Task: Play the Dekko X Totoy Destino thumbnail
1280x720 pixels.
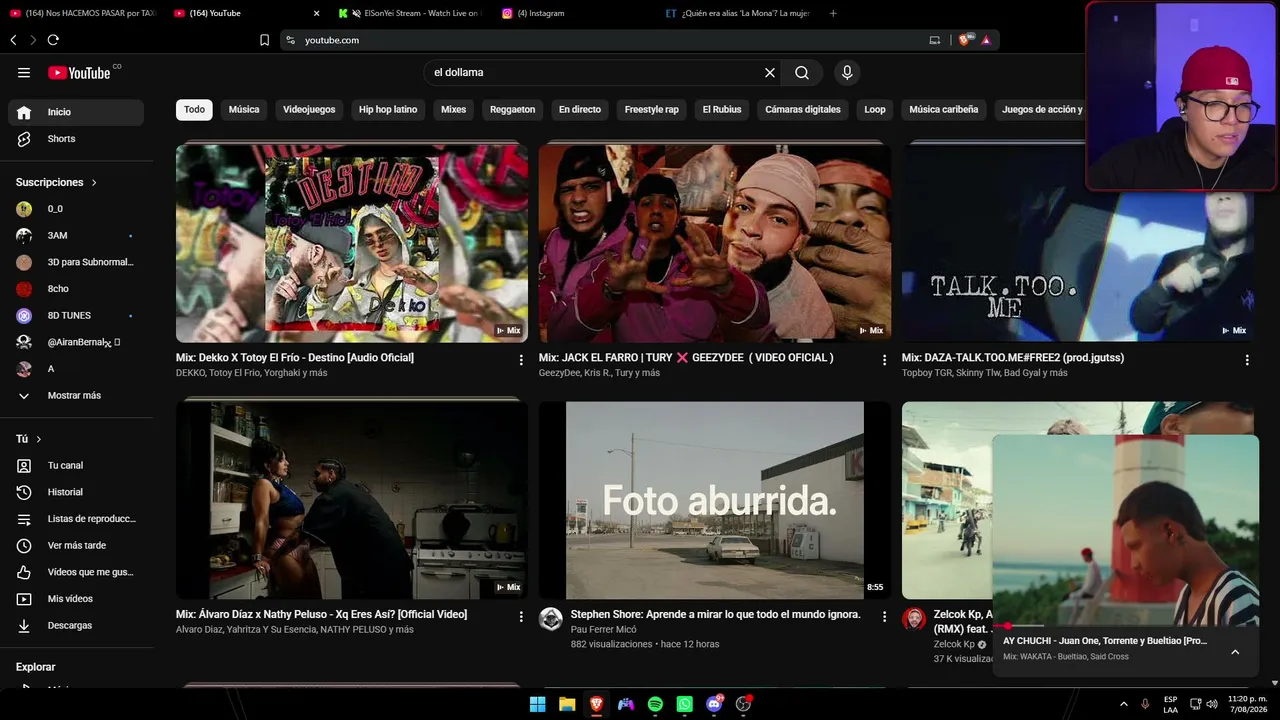Action: pos(352,243)
